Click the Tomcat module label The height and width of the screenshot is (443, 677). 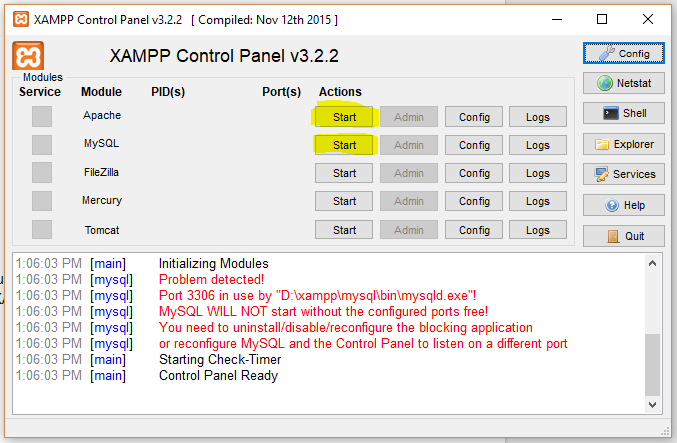coord(102,230)
